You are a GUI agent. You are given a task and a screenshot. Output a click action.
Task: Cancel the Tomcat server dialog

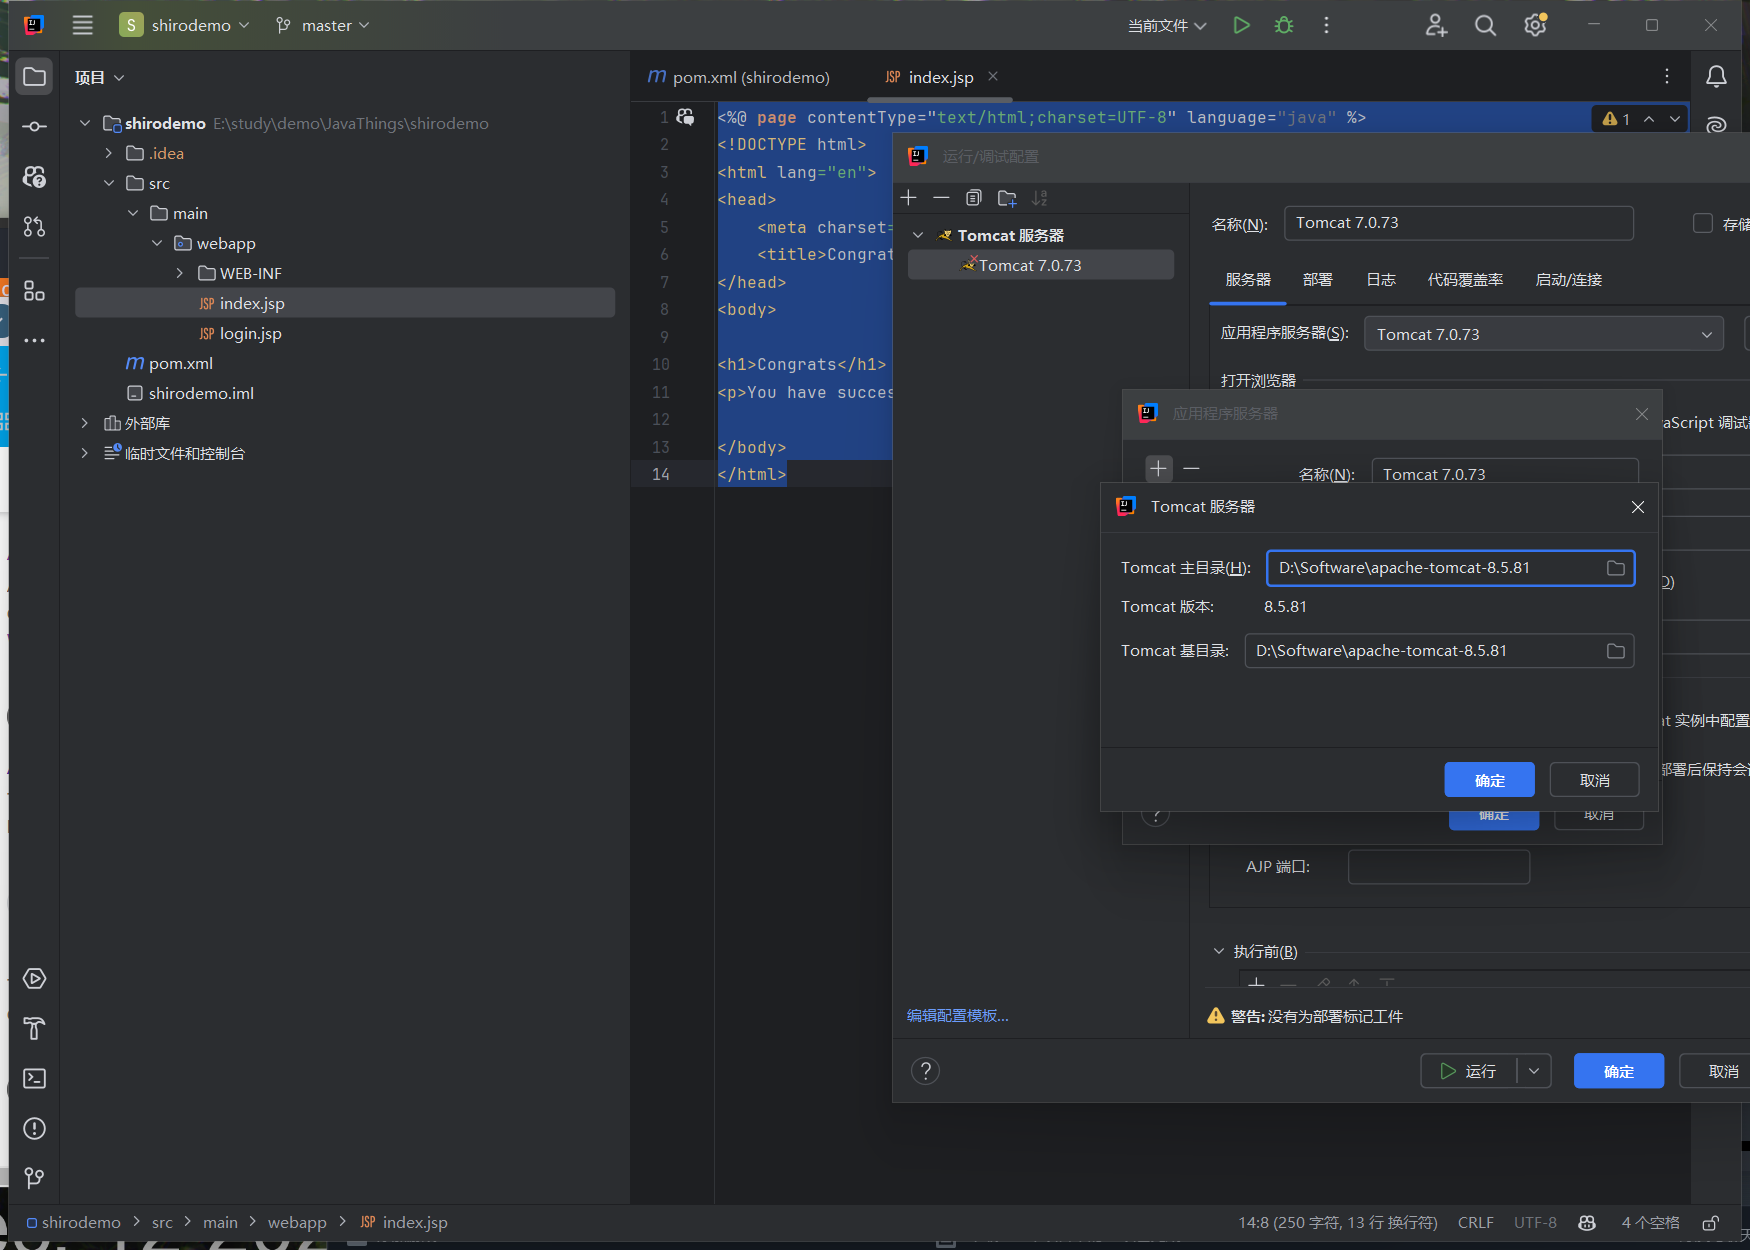click(1594, 780)
